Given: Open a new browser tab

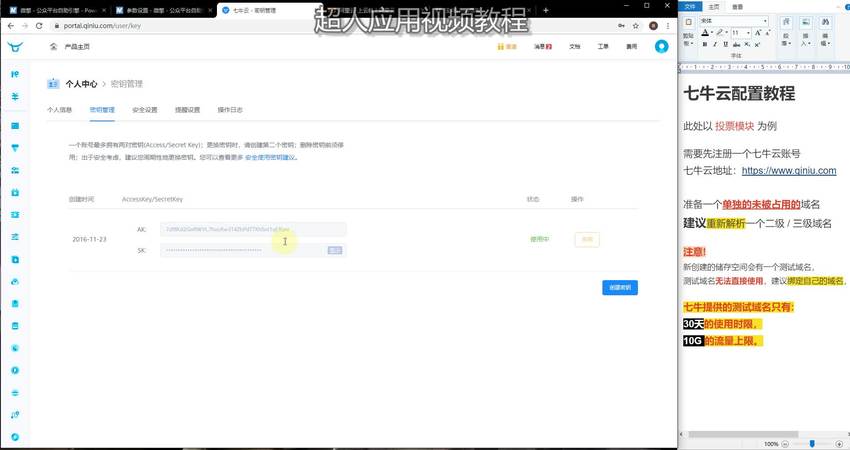Looking at the screenshot, I should click(545, 10).
